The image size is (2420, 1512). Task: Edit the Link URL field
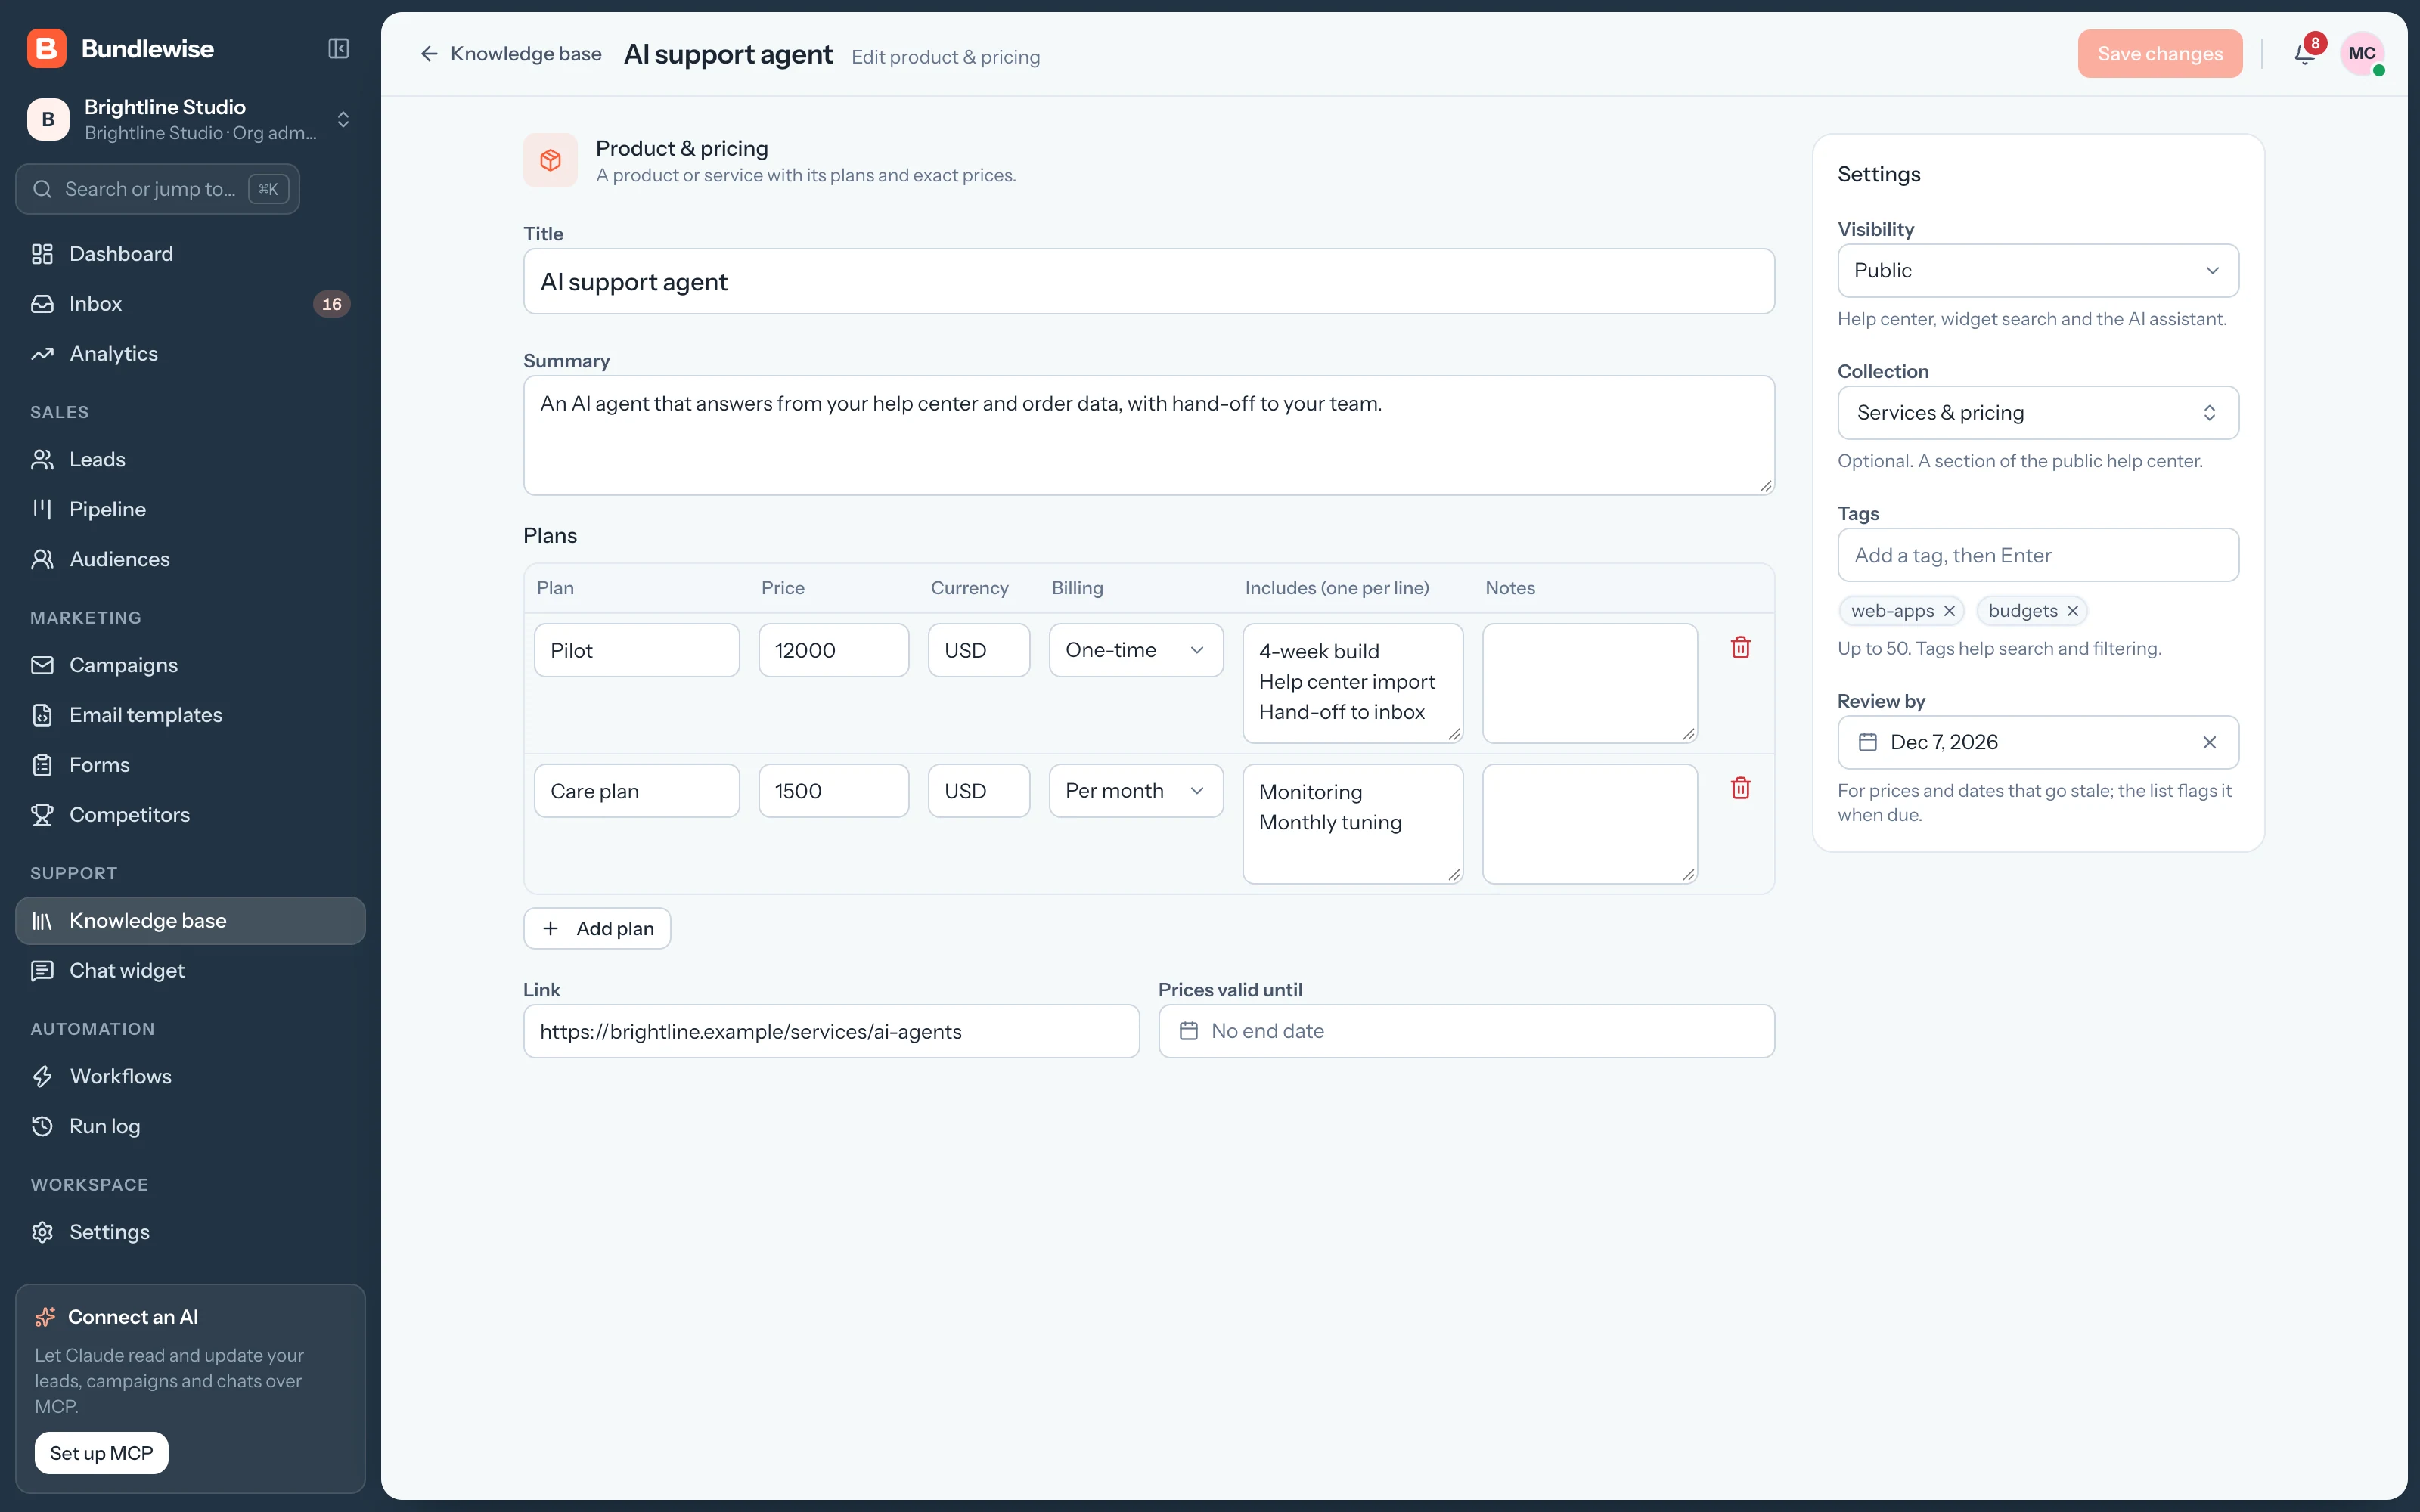coord(831,1032)
